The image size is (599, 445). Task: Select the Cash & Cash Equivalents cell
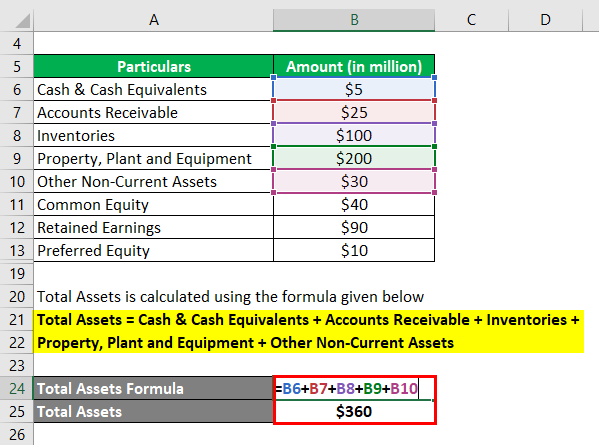(154, 89)
